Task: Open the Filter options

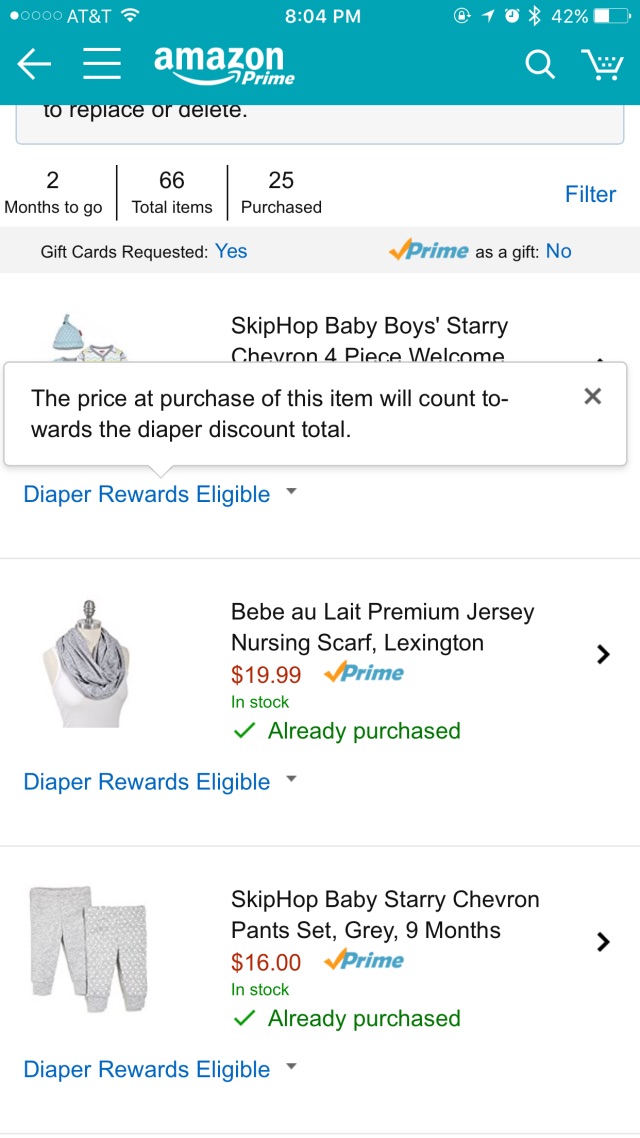Action: pyautogui.click(x=590, y=194)
